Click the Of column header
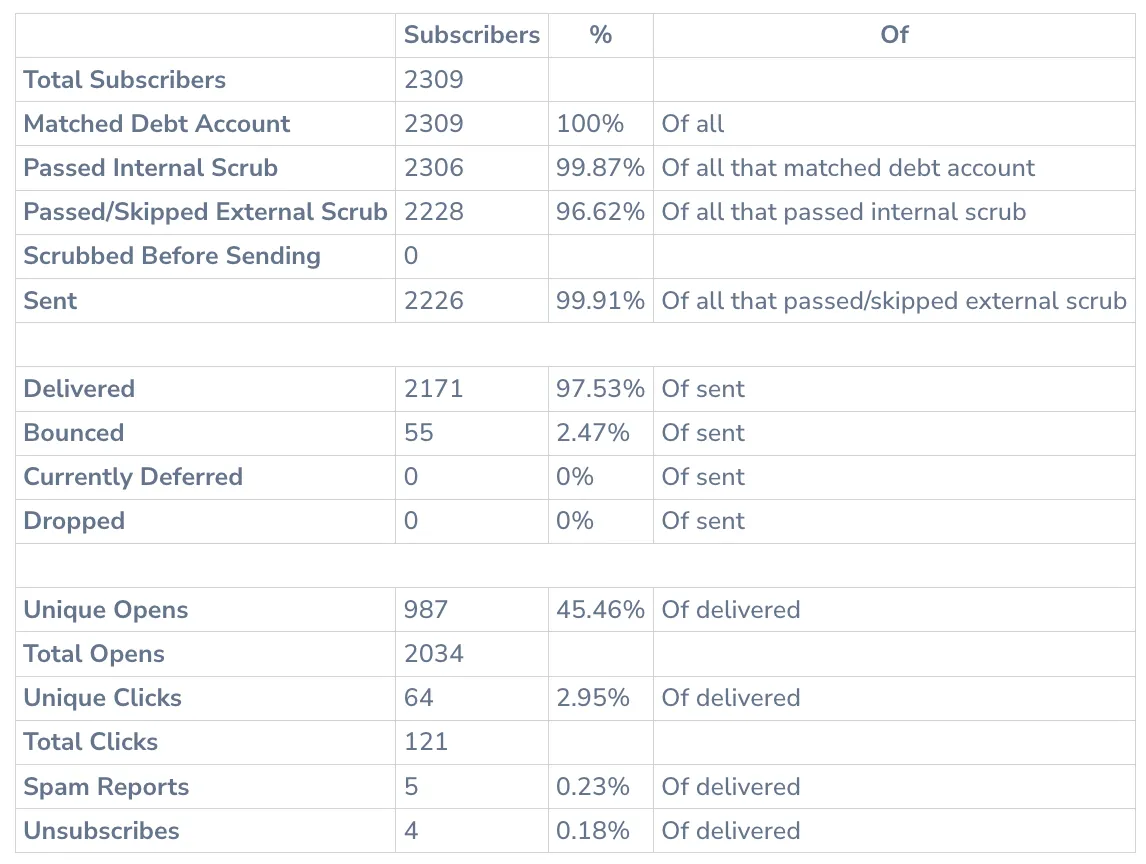The height and width of the screenshot is (864, 1146). coord(894,35)
